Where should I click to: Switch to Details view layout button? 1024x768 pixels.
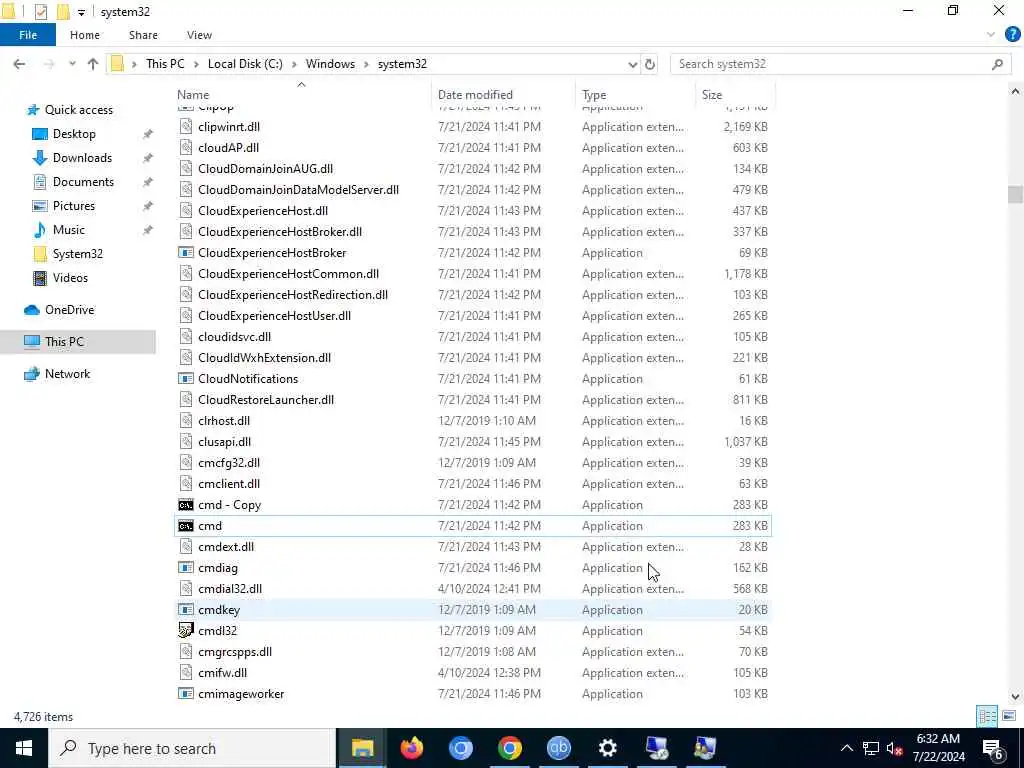click(x=987, y=716)
